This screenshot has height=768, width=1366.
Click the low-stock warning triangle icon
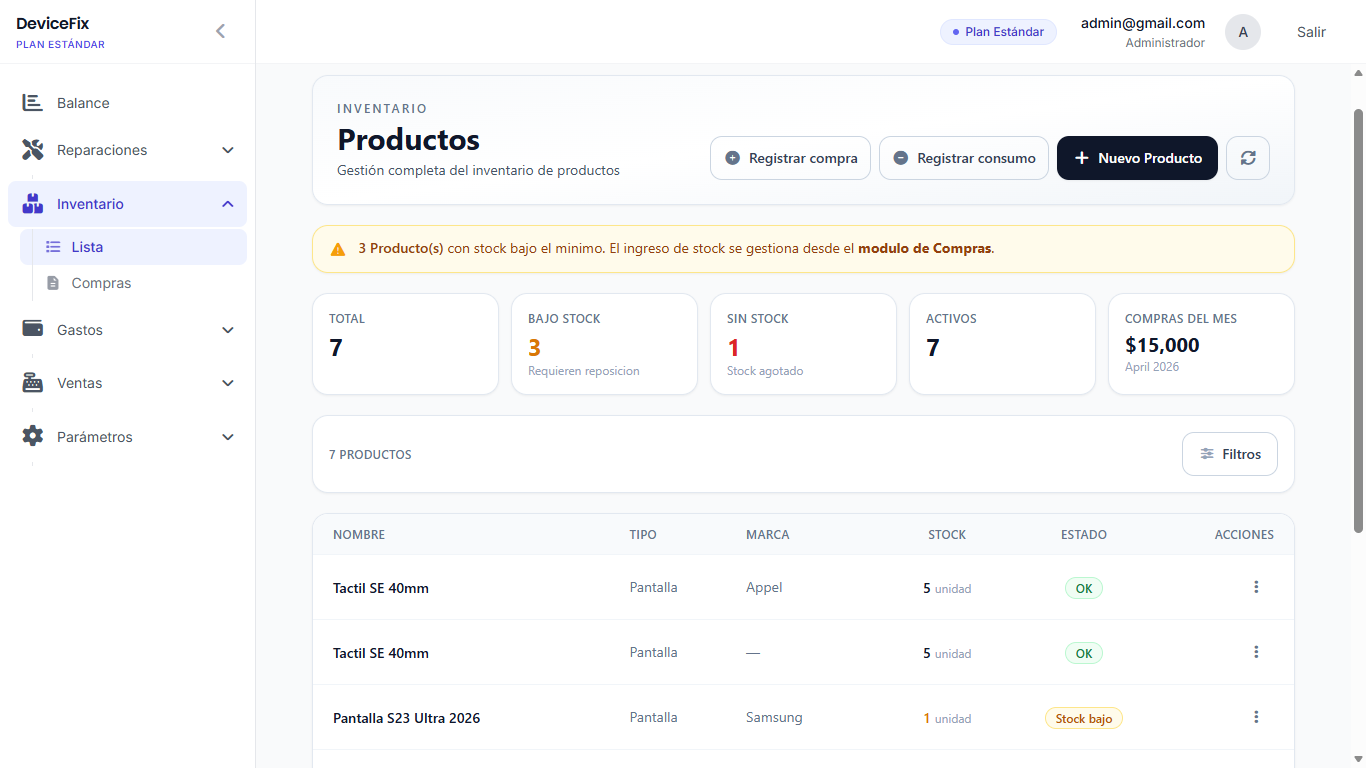coord(338,249)
